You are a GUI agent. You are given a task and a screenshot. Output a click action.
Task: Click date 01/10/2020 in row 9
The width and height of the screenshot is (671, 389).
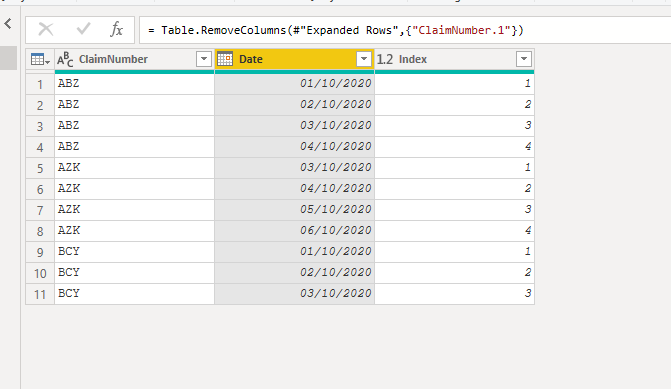(x=294, y=252)
